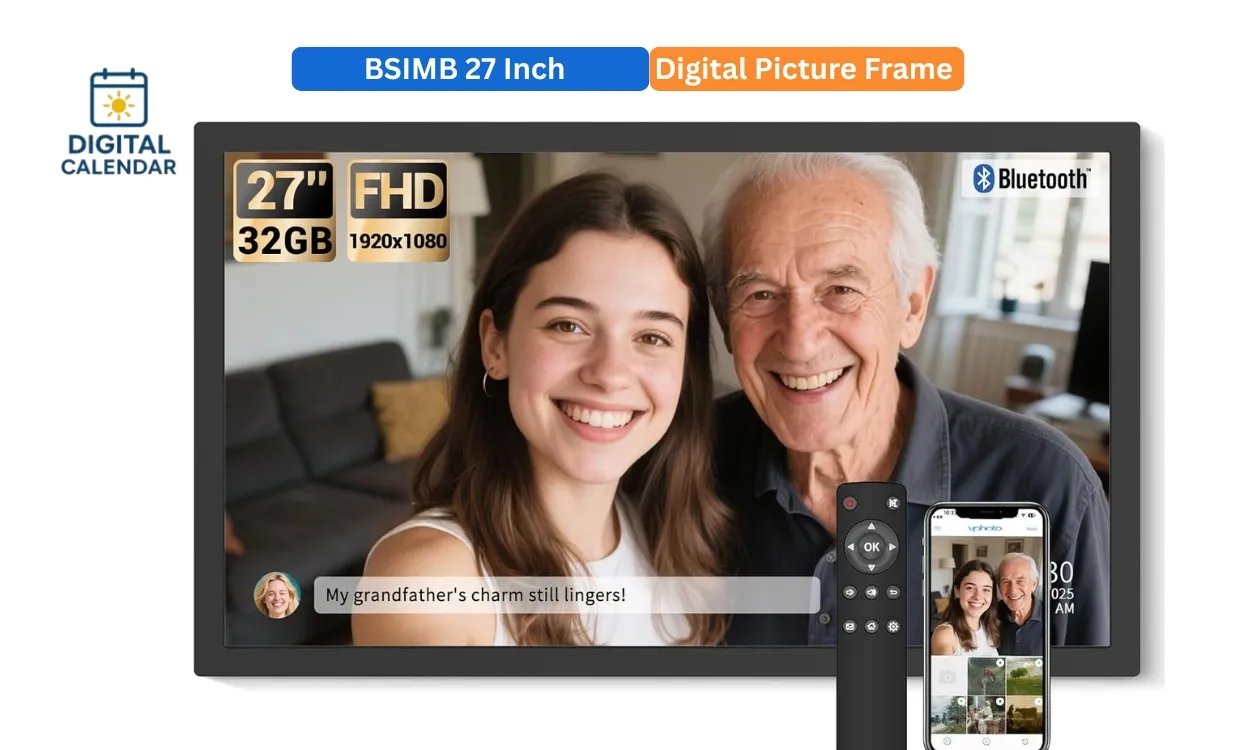Tap Next in the vphoto top-right corner
The image size is (1260, 750).
(1030, 528)
